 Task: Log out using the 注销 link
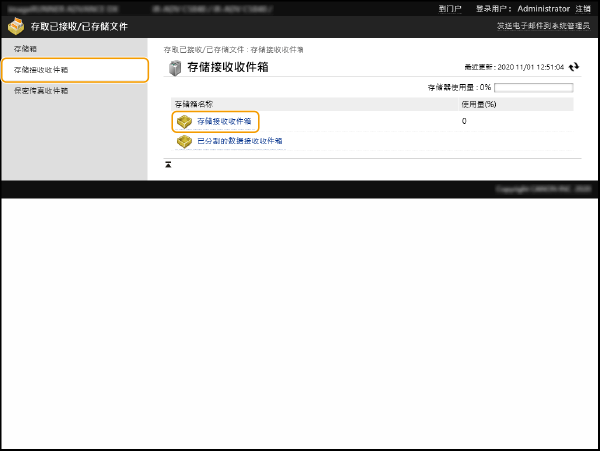583,8
